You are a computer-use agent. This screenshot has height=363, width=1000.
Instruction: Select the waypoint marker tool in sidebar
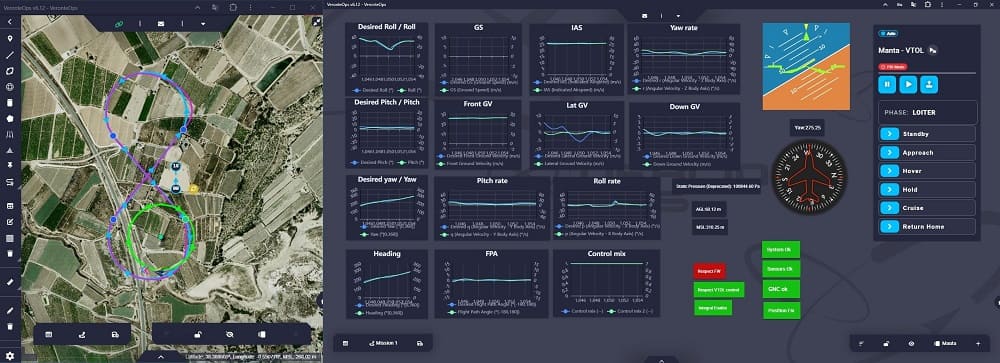coord(10,38)
